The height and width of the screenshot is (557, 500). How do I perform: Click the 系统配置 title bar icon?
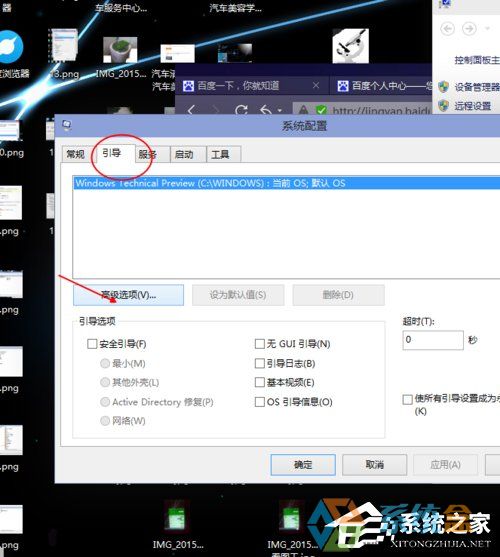(67, 125)
